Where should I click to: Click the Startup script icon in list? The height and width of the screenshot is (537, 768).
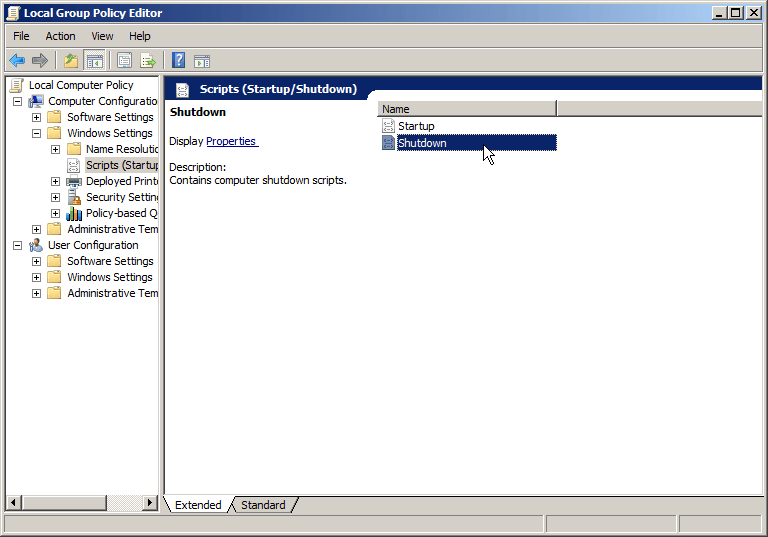click(388, 126)
